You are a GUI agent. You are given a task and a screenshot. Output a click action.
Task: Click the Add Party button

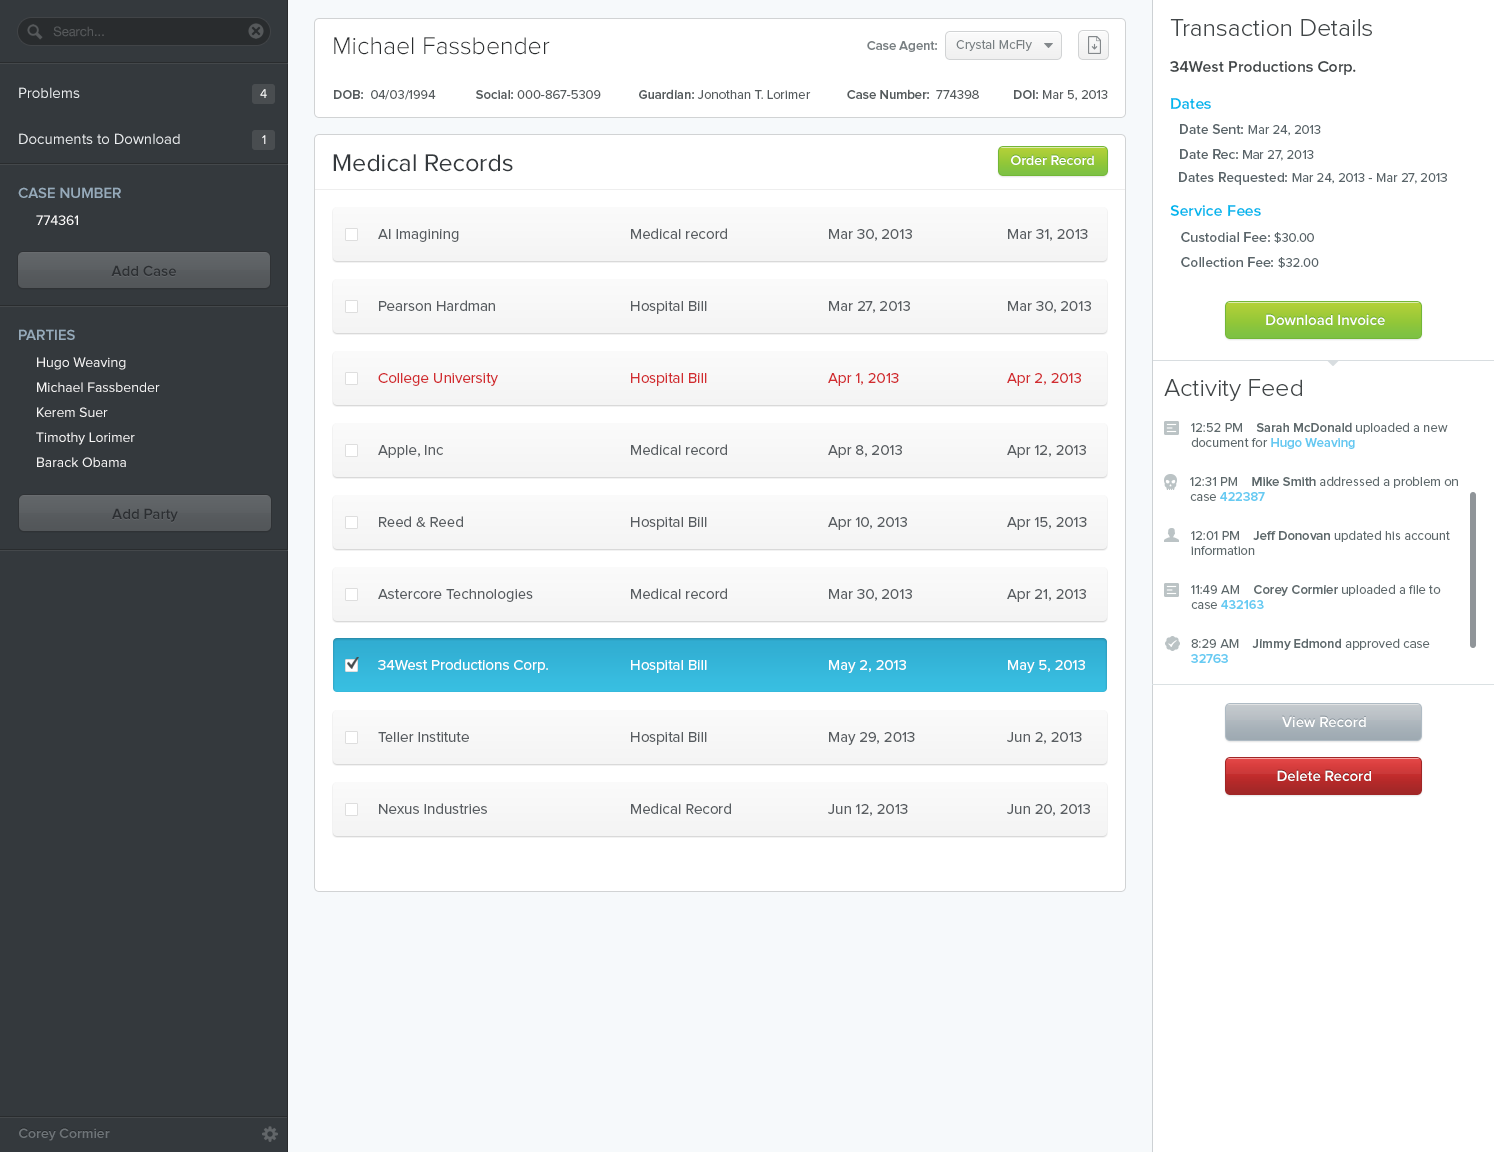[x=144, y=514]
